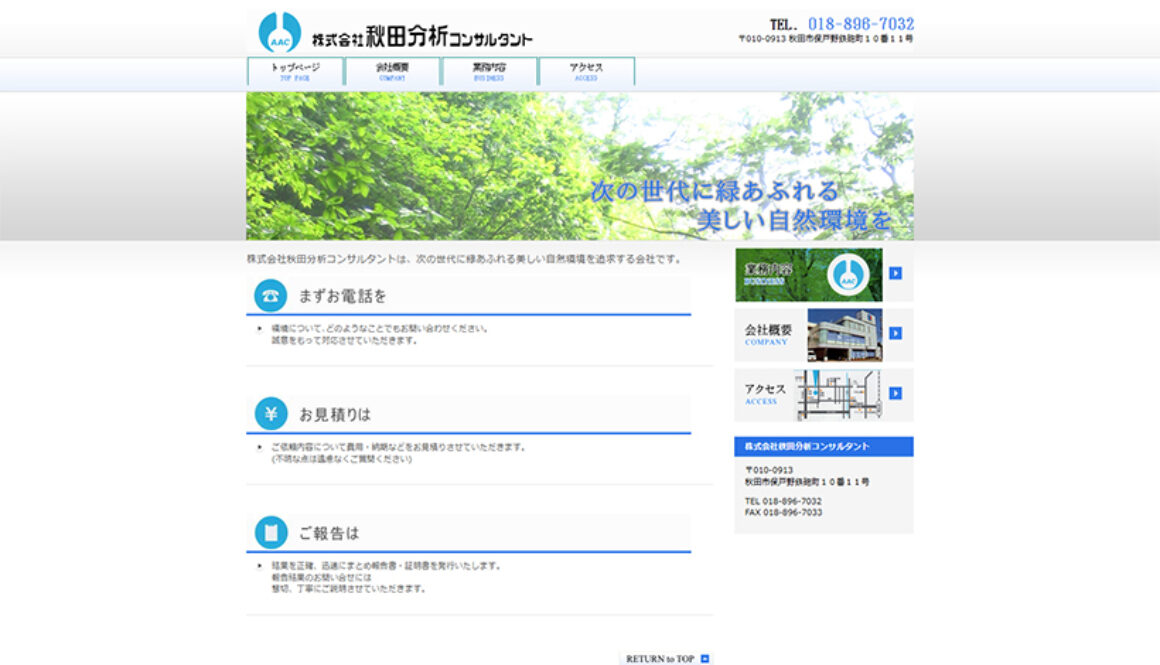Open the トップページ navigation tab
Screen dimensions: 1160x665
(295, 72)
